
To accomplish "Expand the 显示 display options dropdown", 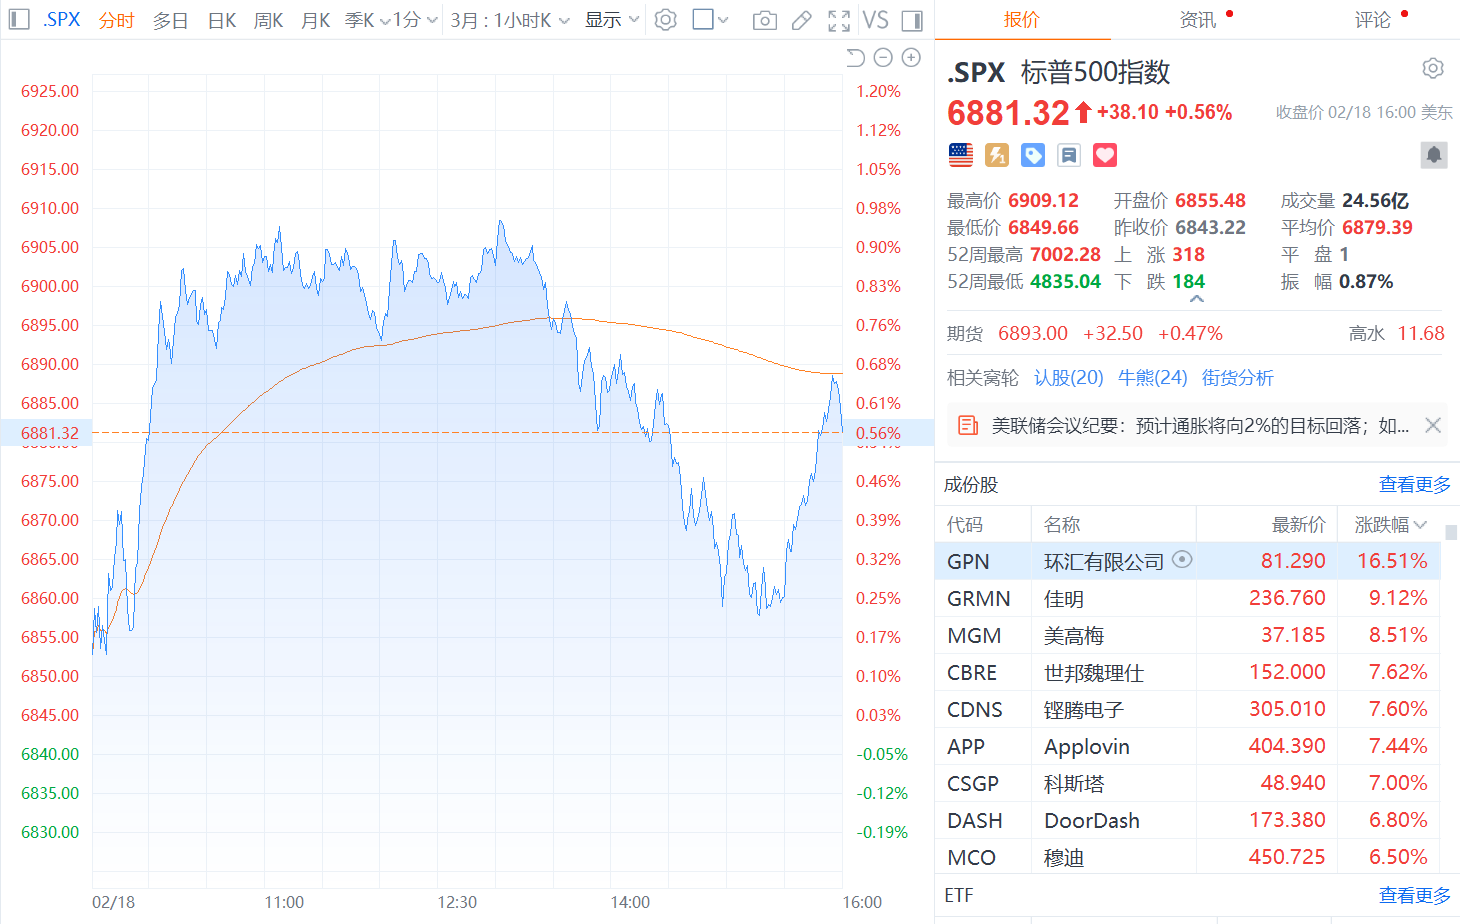I will pyautogui.click(x=611, y=20).
